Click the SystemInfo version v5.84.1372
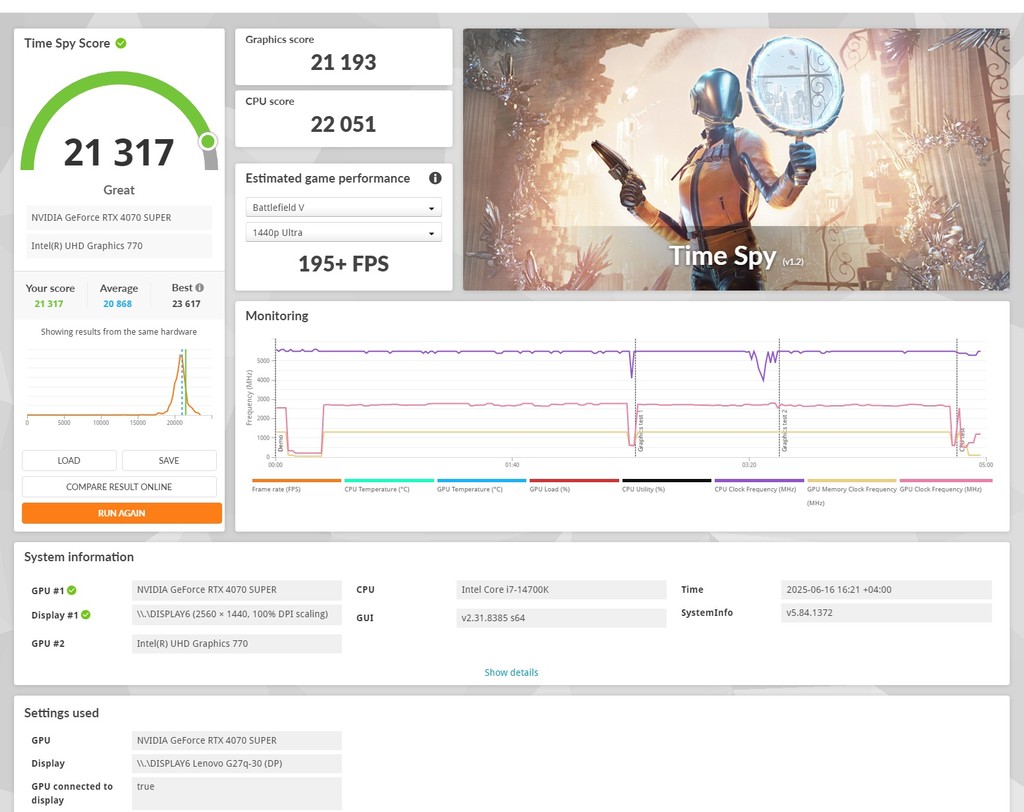1024x812 pixels. (886, 613)
